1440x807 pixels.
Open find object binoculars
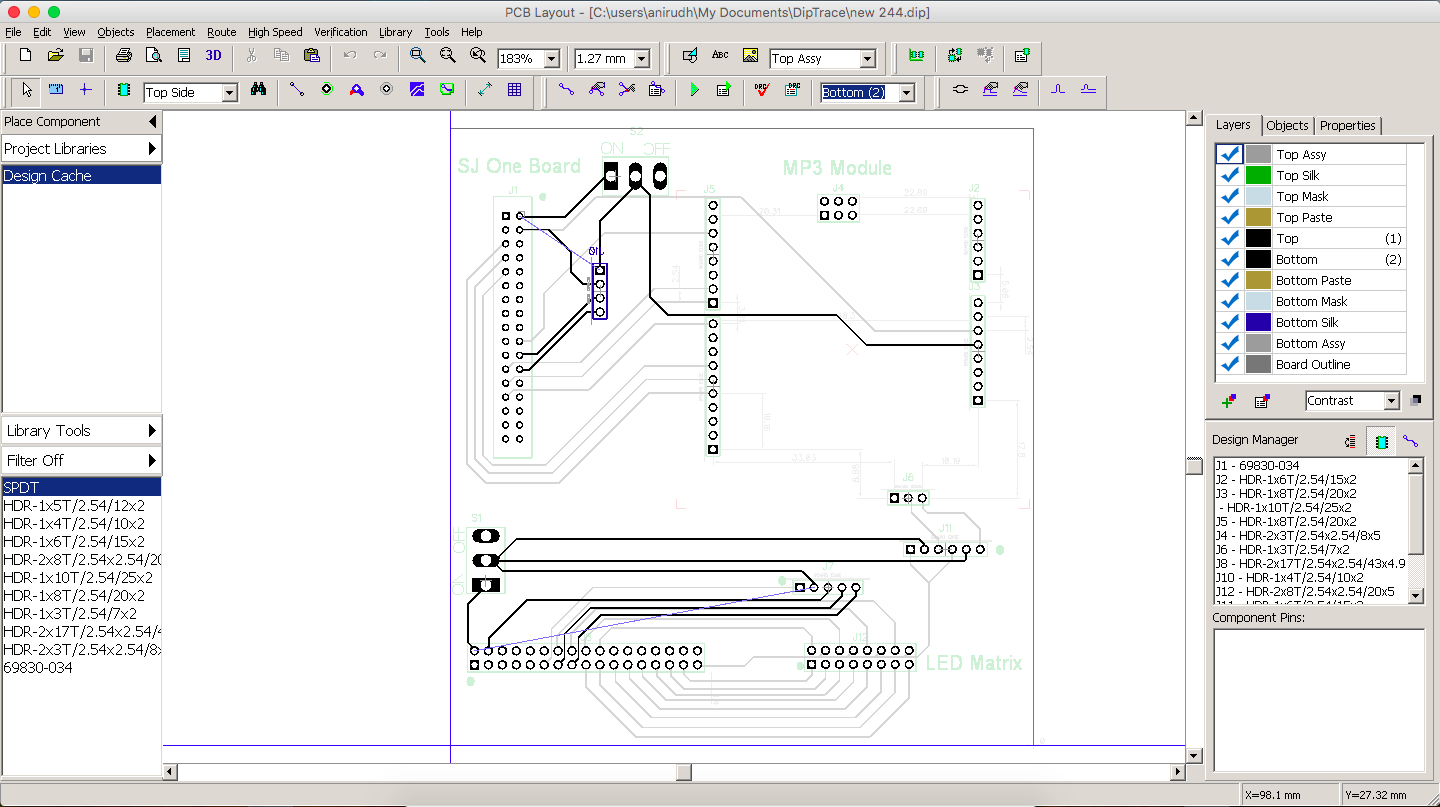pos(259,90)
